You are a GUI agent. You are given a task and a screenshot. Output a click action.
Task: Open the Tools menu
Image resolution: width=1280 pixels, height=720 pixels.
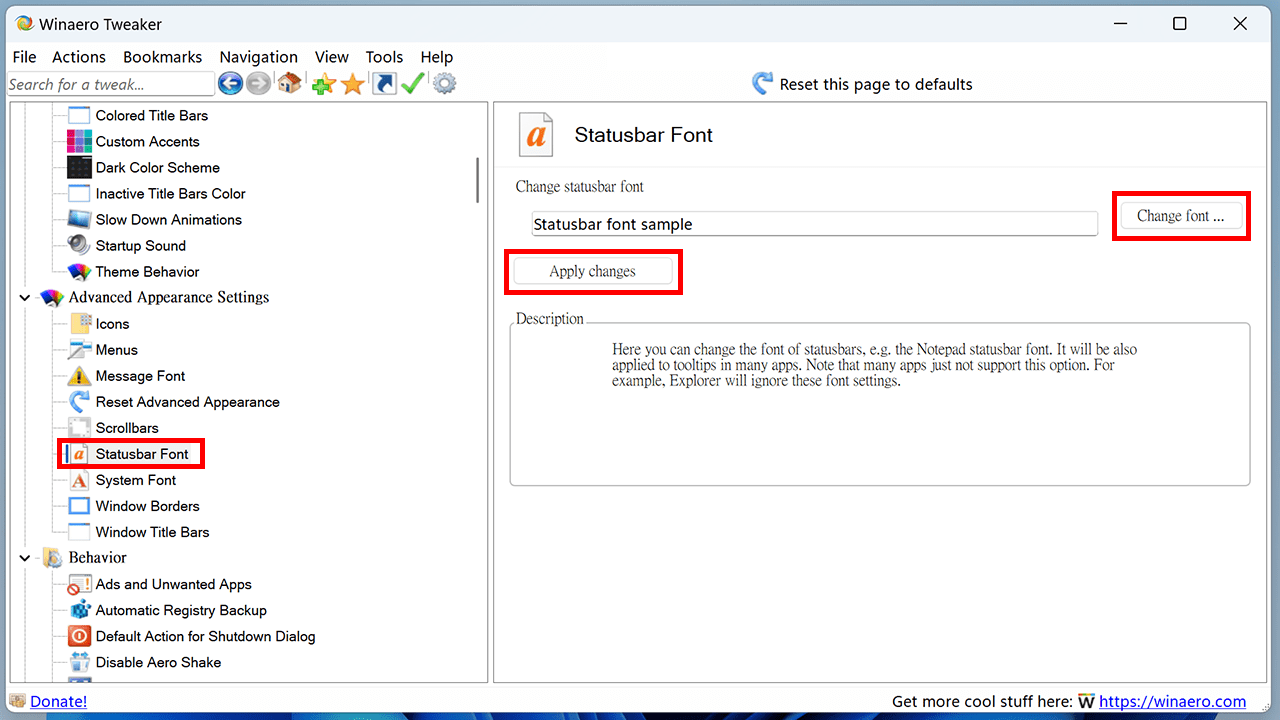click(x=384, y=57)
